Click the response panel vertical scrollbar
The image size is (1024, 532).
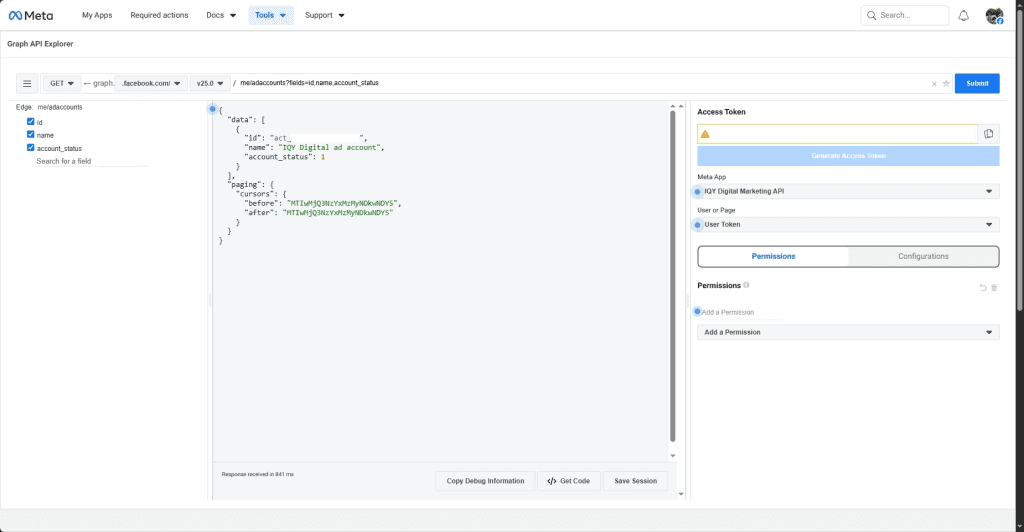673,276
